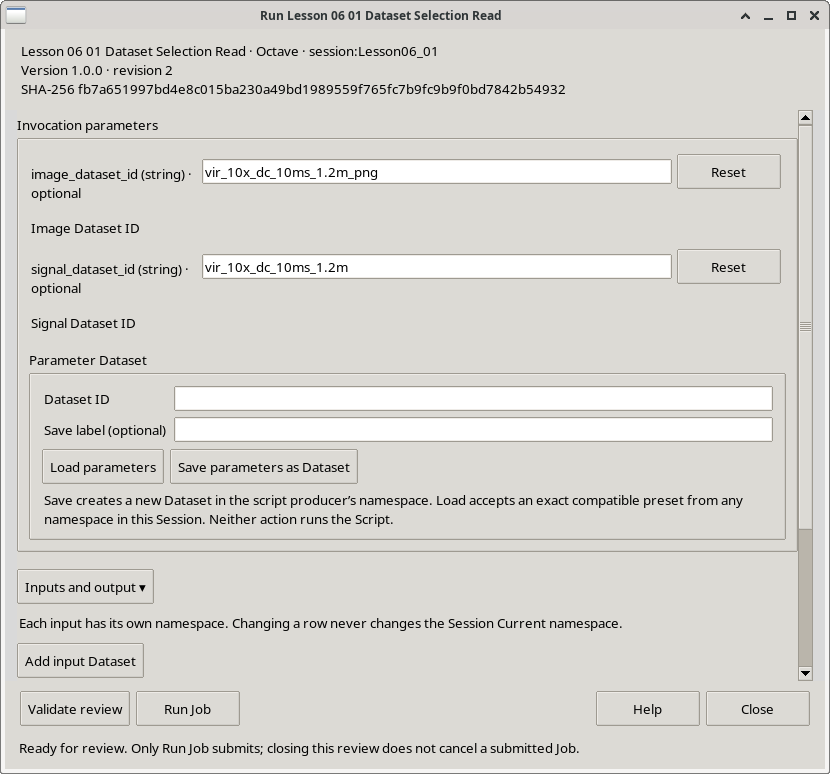Shade the window with the up-arrow icon

(745, 16)
